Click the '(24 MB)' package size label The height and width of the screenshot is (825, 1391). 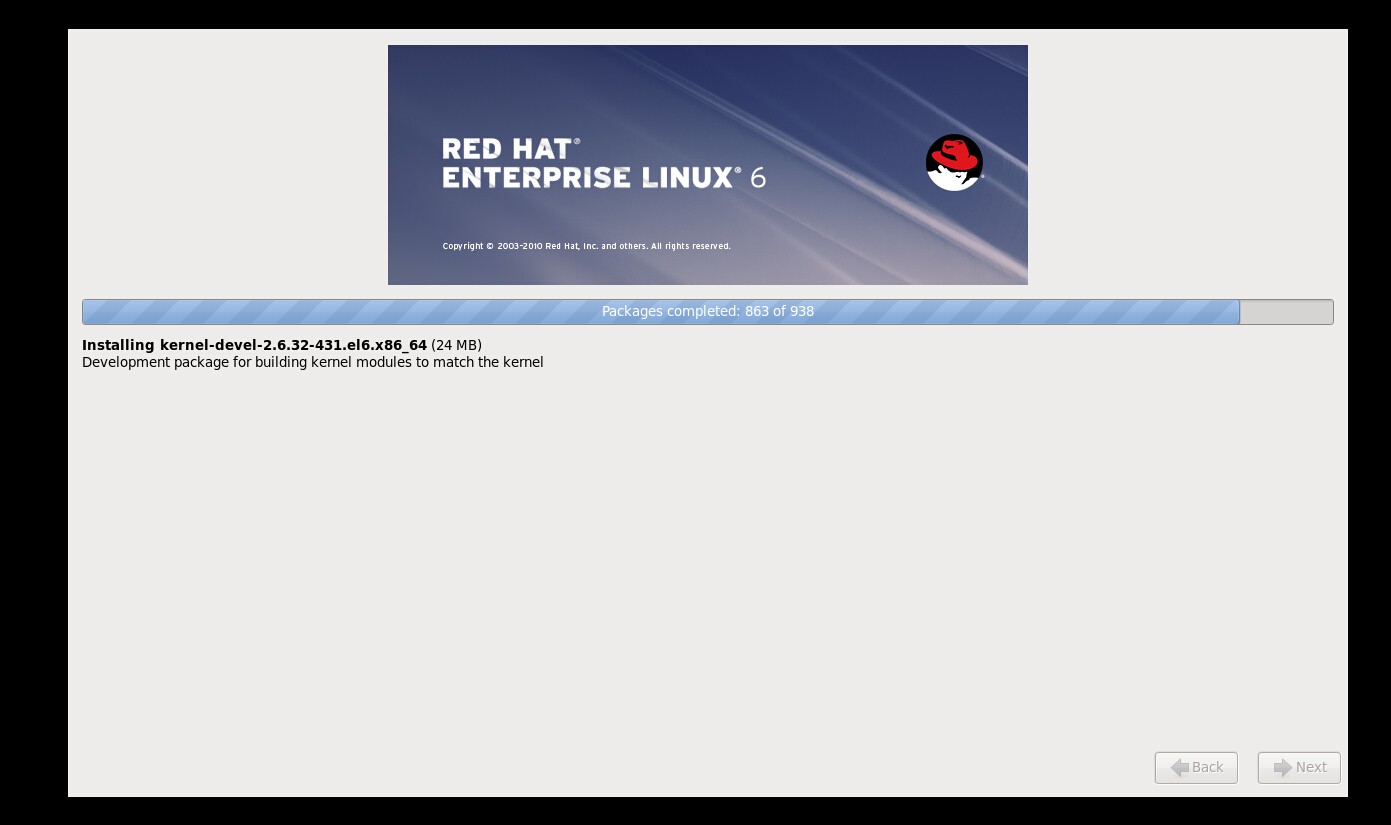tap(456, 345)
